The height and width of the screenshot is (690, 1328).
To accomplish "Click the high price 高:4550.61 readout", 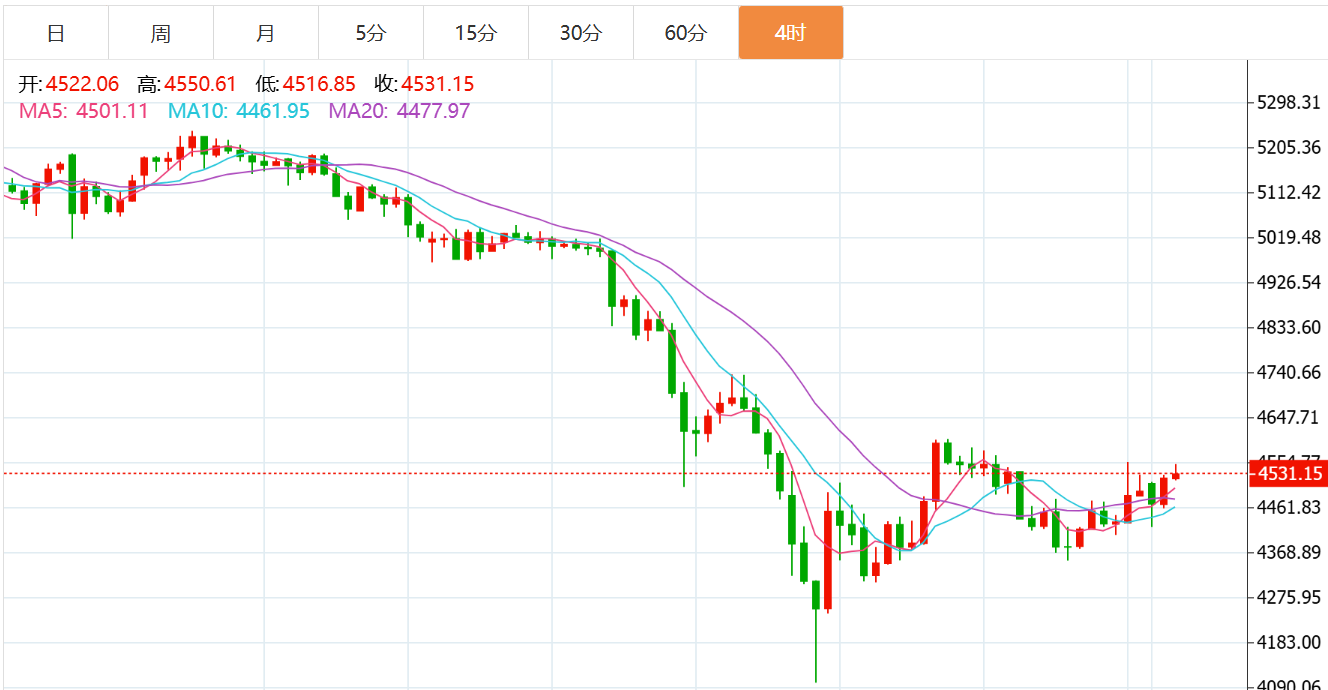I will pos(187,85).
